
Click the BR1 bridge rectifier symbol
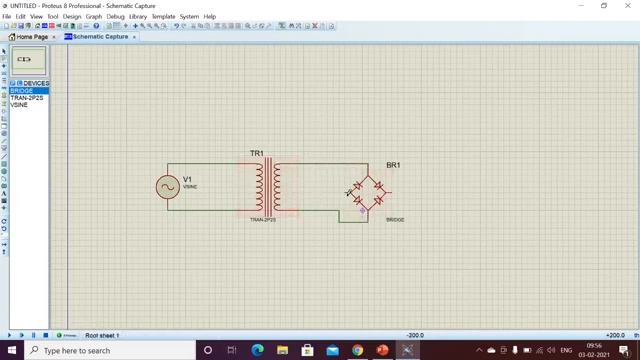pyautogui.click(x=368, y=193)
